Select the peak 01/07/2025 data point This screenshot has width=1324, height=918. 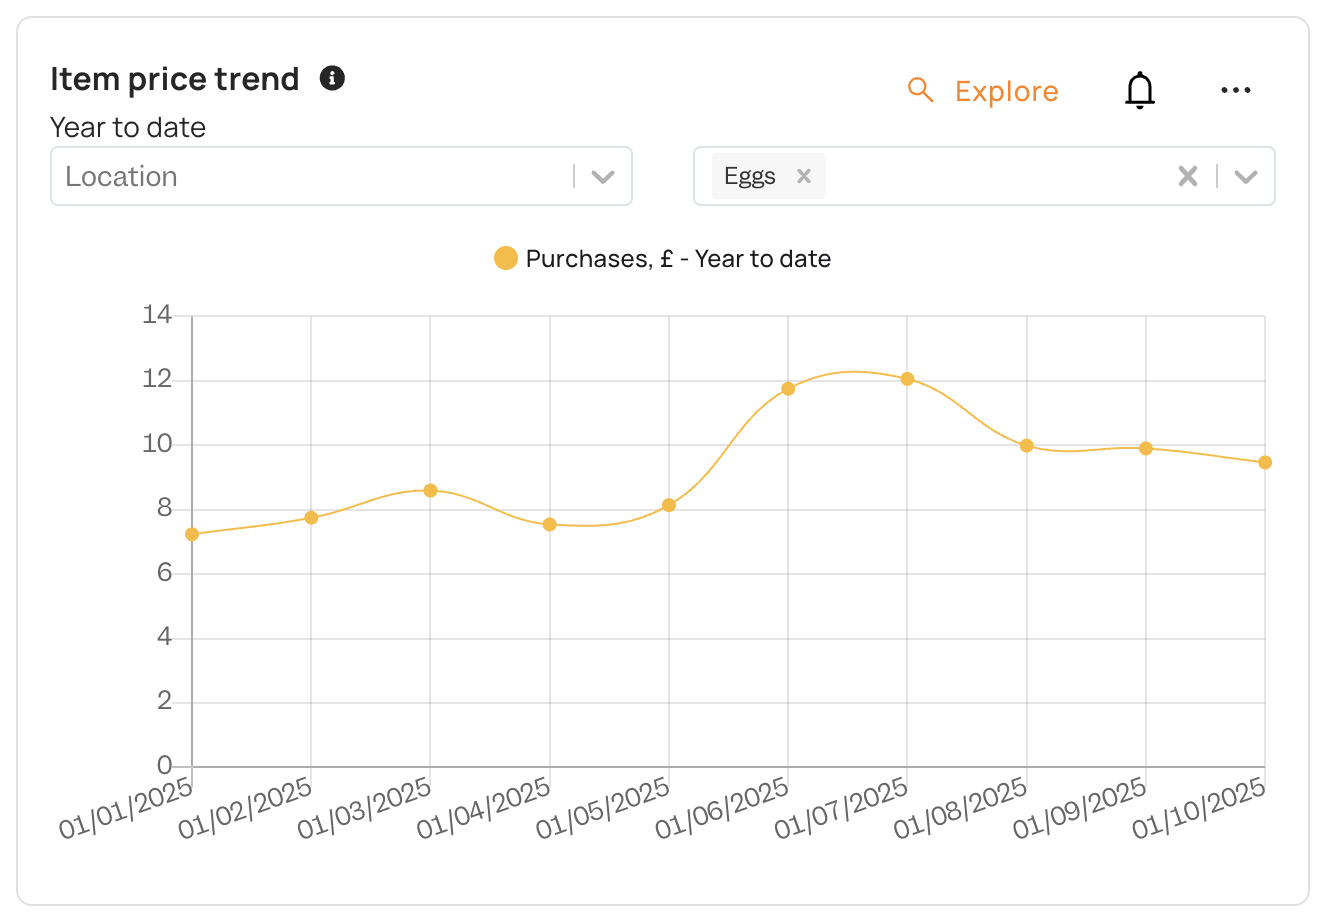[x=907, y=379]
